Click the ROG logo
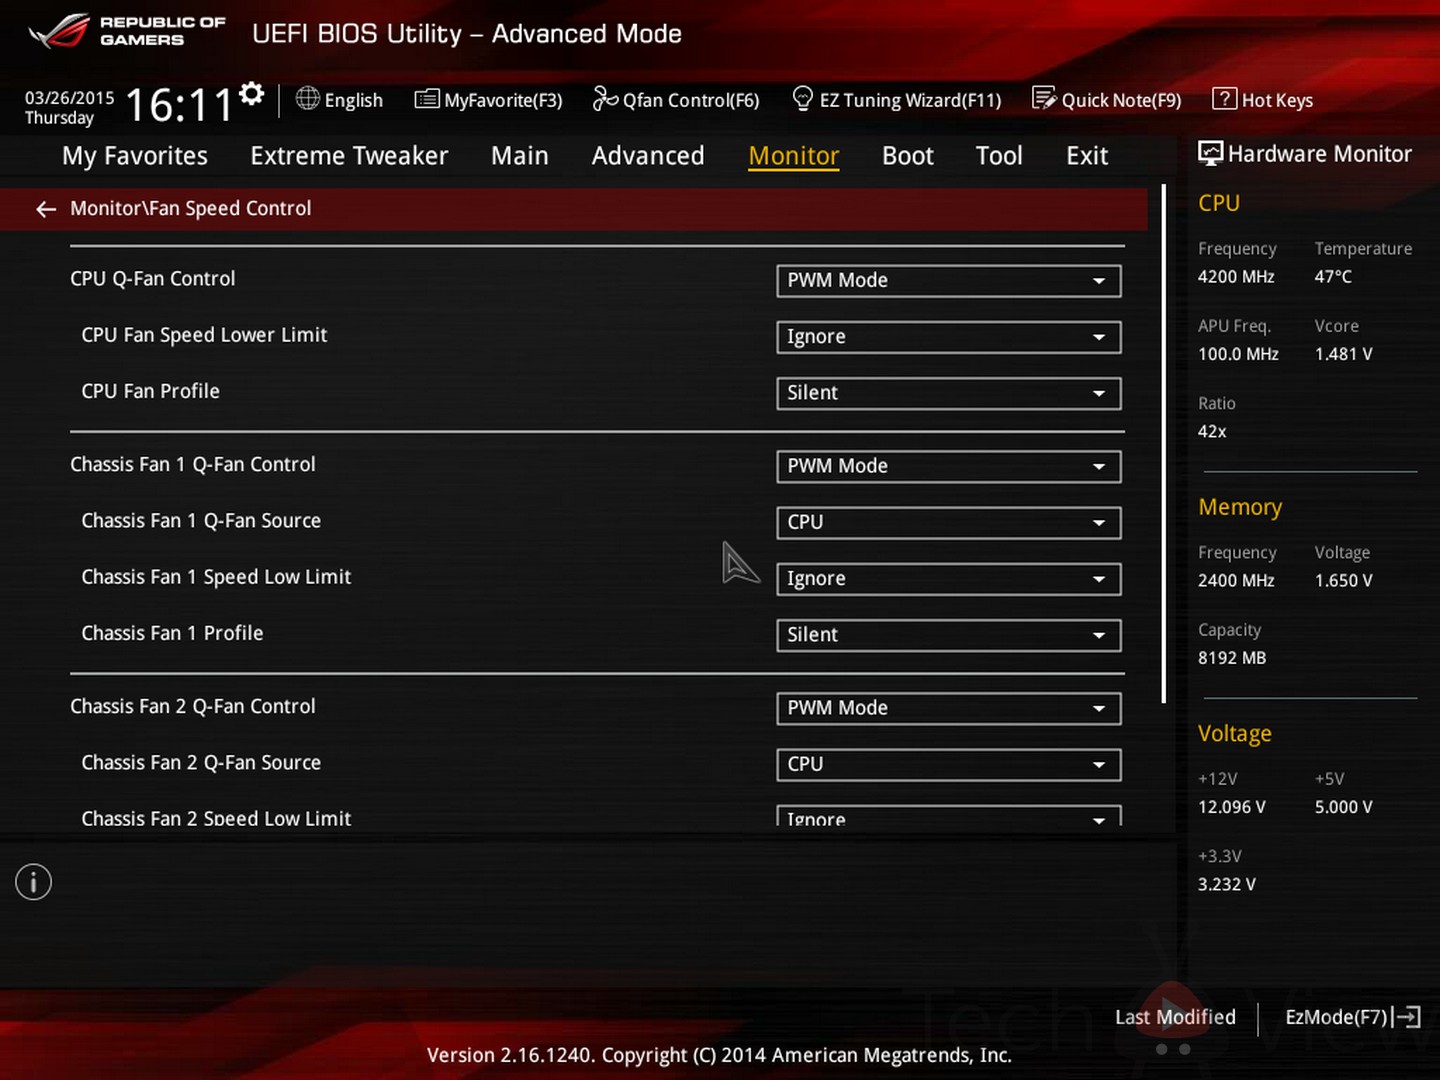Image resolution: width=1440 pixels, height=1080 pixels. pyautogui.click(x=59, y=32)
